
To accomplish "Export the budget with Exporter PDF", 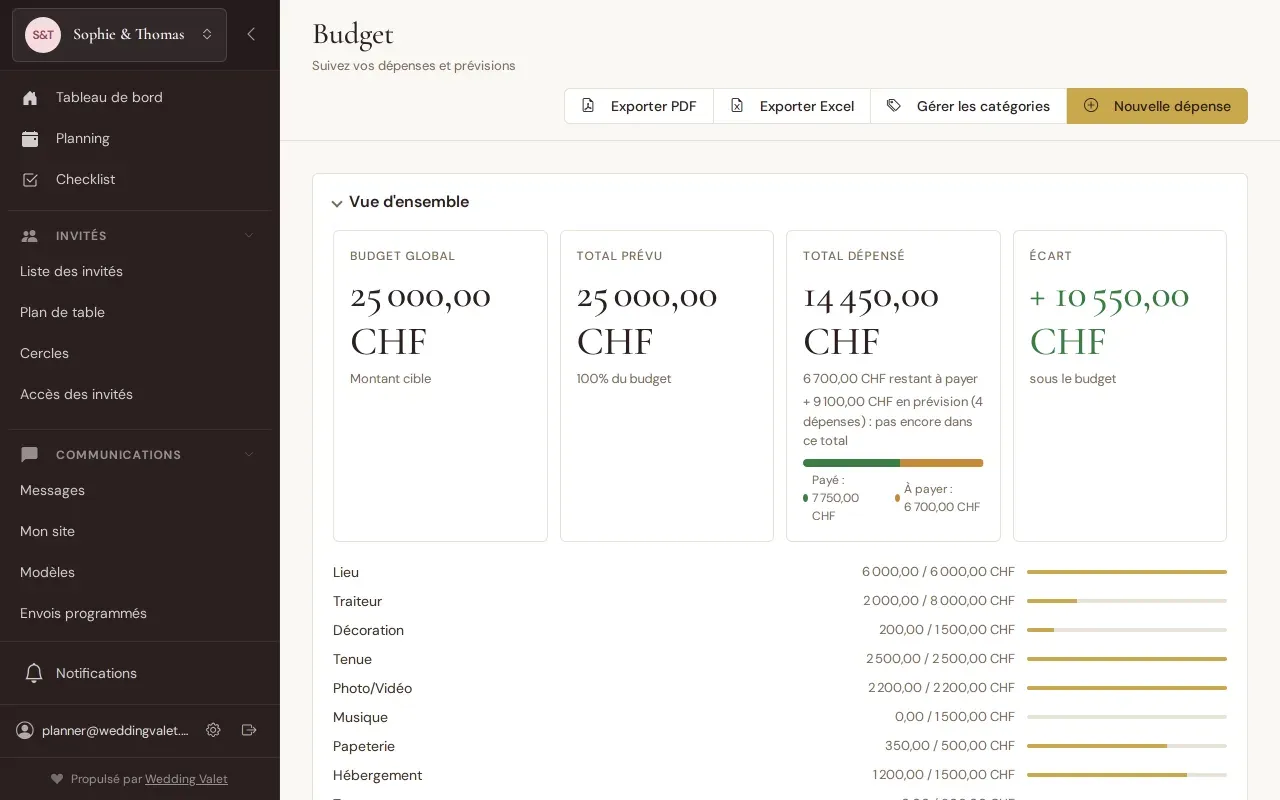I will 639,106.
